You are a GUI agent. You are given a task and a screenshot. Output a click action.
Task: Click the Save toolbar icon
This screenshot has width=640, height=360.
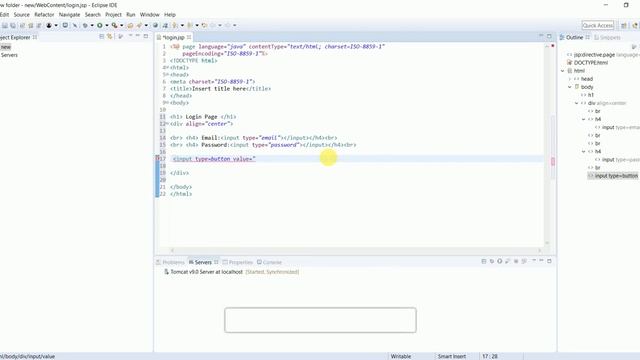pos(4,25)
